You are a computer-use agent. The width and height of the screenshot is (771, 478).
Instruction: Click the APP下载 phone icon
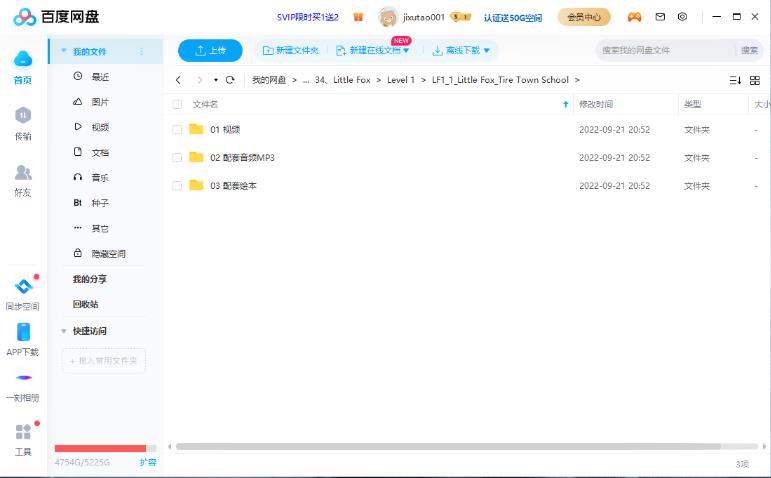[x=23, y=332]
